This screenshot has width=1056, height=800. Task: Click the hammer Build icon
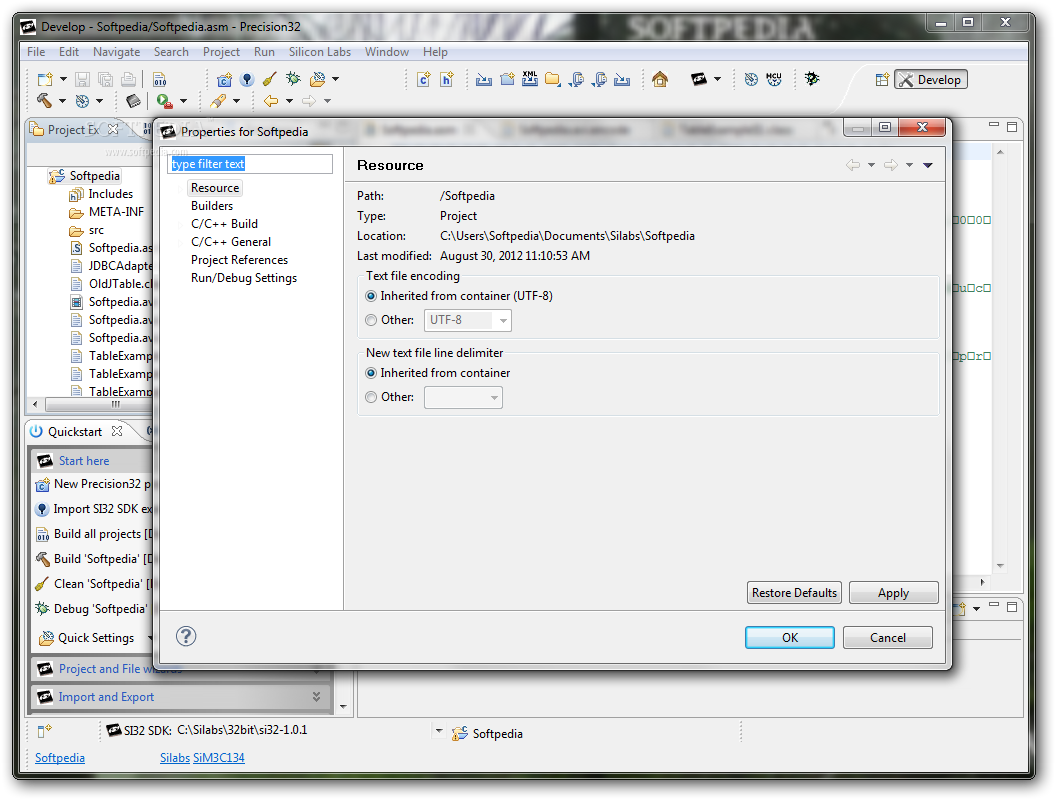[44, 101]
